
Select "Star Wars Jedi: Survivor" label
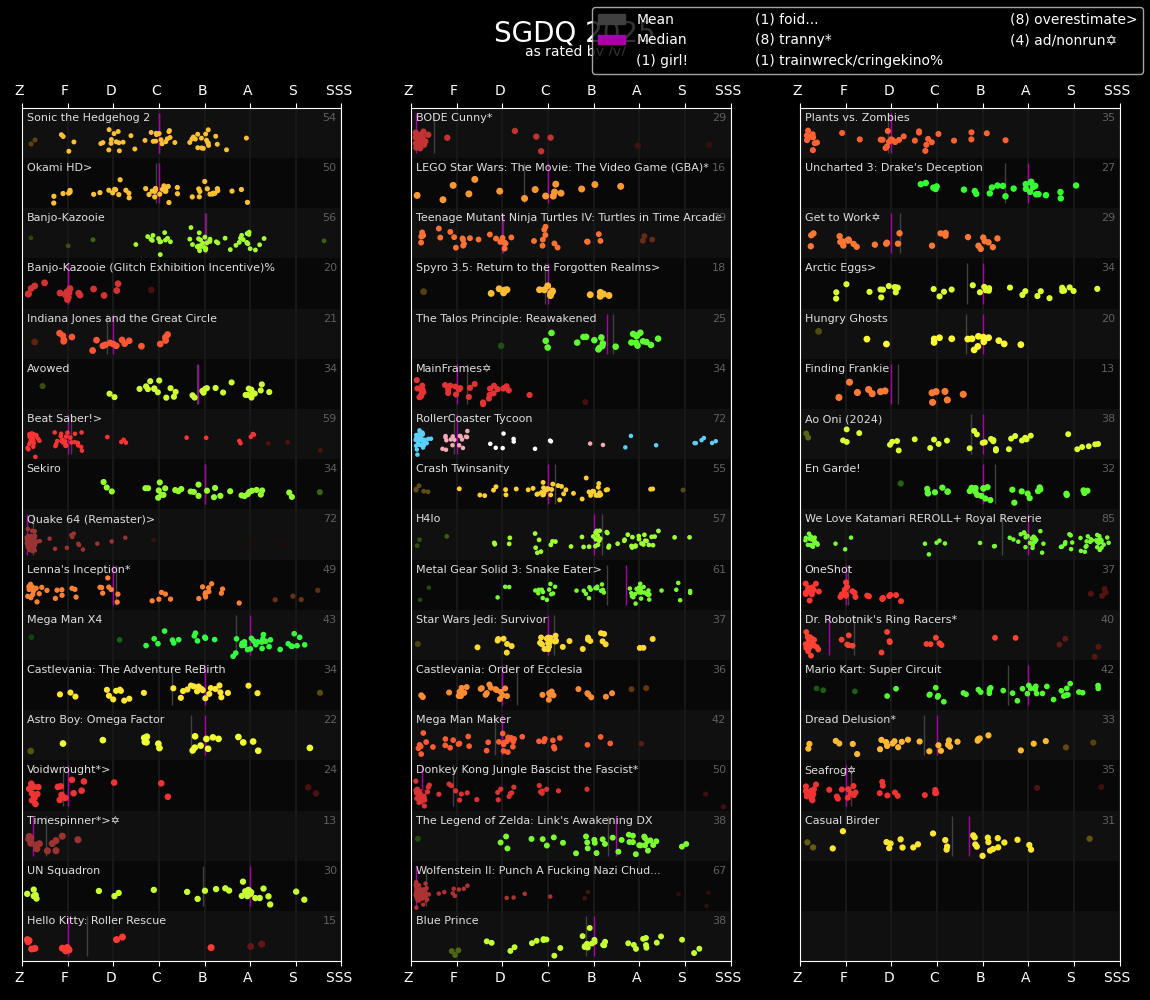click(482, 619)
